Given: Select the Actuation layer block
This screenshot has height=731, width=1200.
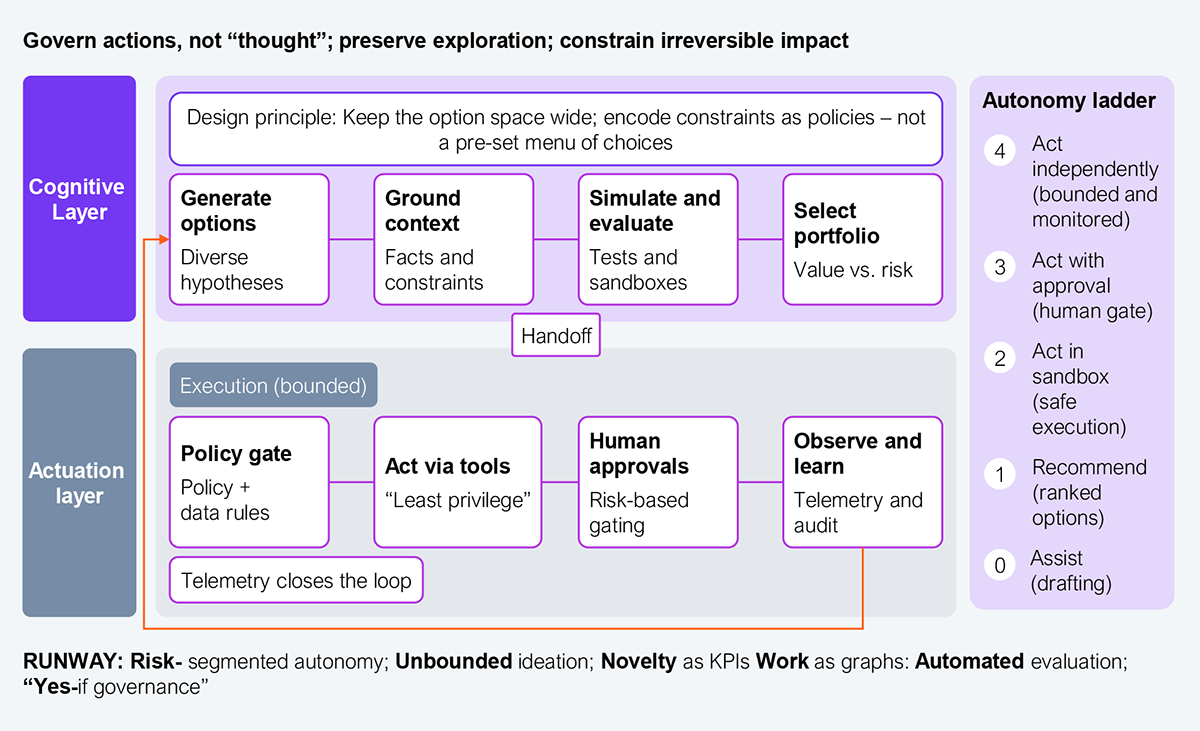Looking at the screenshot, I should tap(79, 482).
